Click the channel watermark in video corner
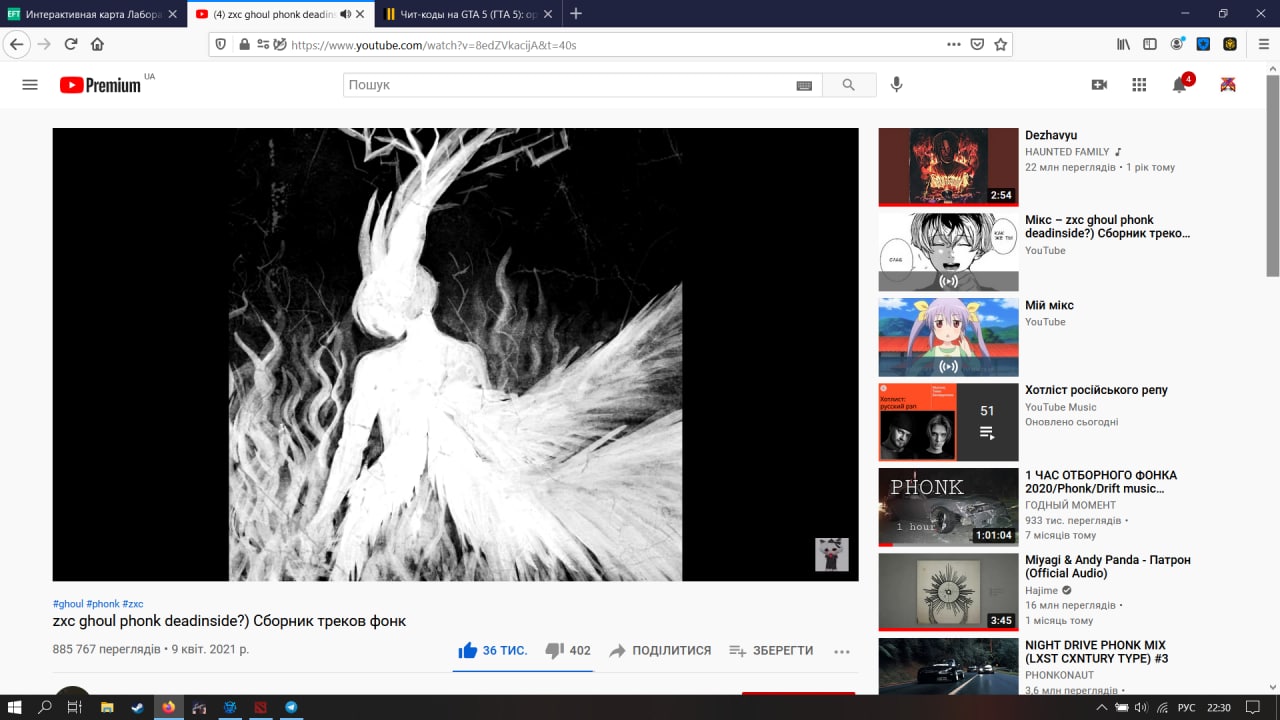The width and height of the screenshot is (1280, 720). point(832,554)
